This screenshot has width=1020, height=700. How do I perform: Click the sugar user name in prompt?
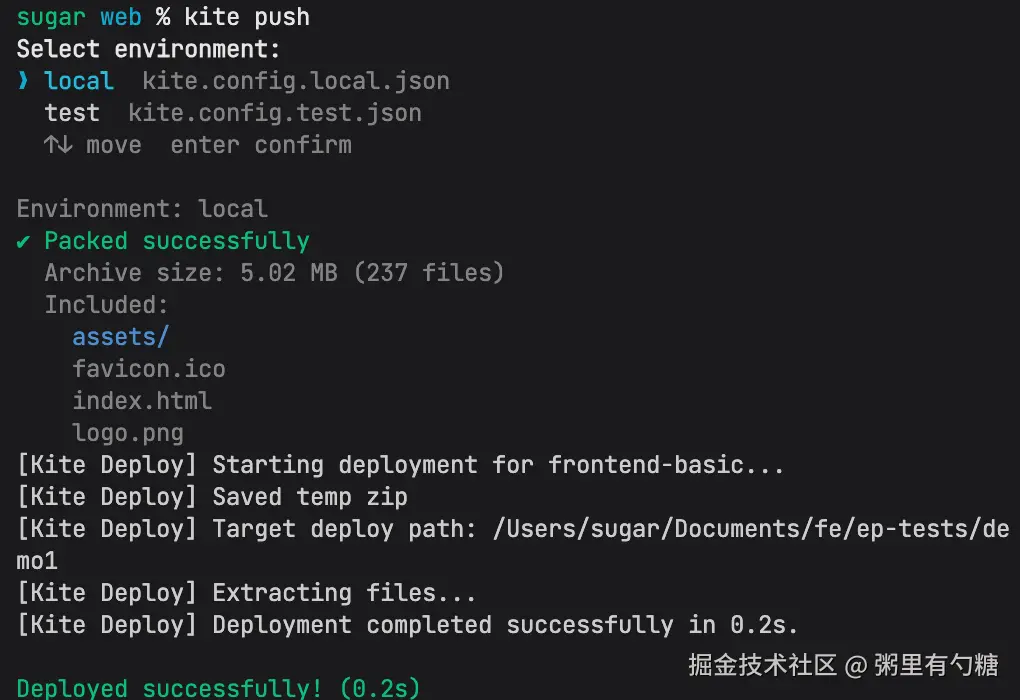point(51,18)
